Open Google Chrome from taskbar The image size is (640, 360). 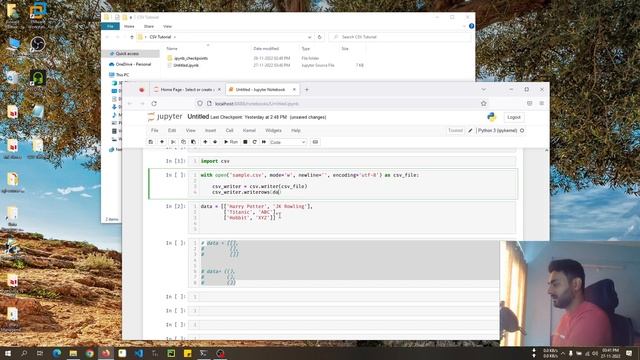(x=89, y=353)
